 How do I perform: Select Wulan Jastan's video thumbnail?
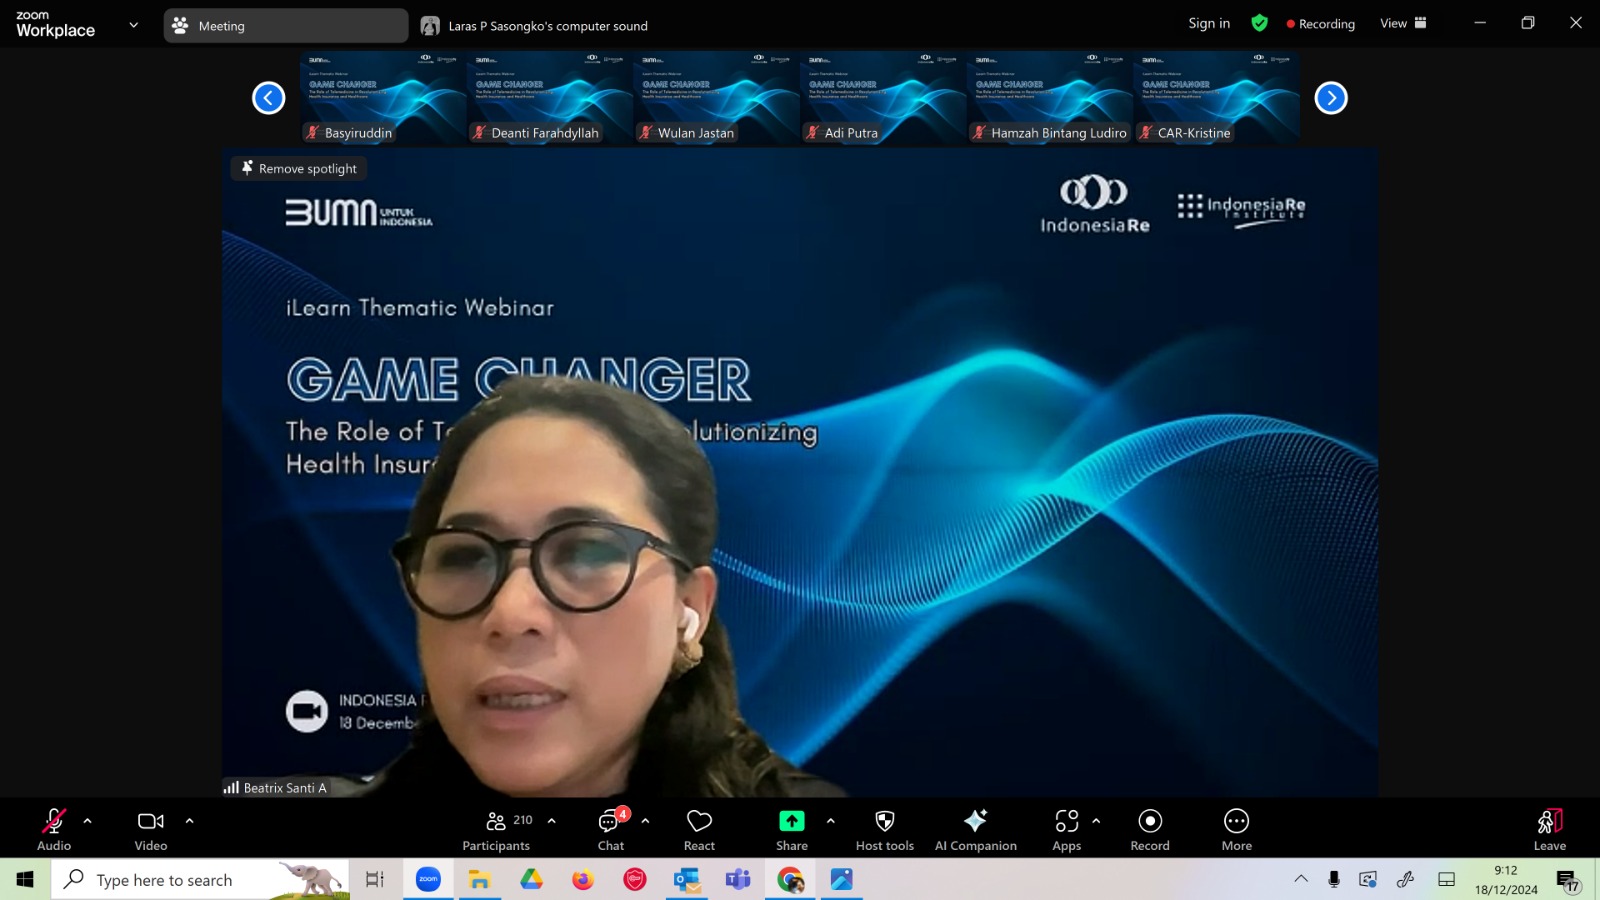click(716, 98)
